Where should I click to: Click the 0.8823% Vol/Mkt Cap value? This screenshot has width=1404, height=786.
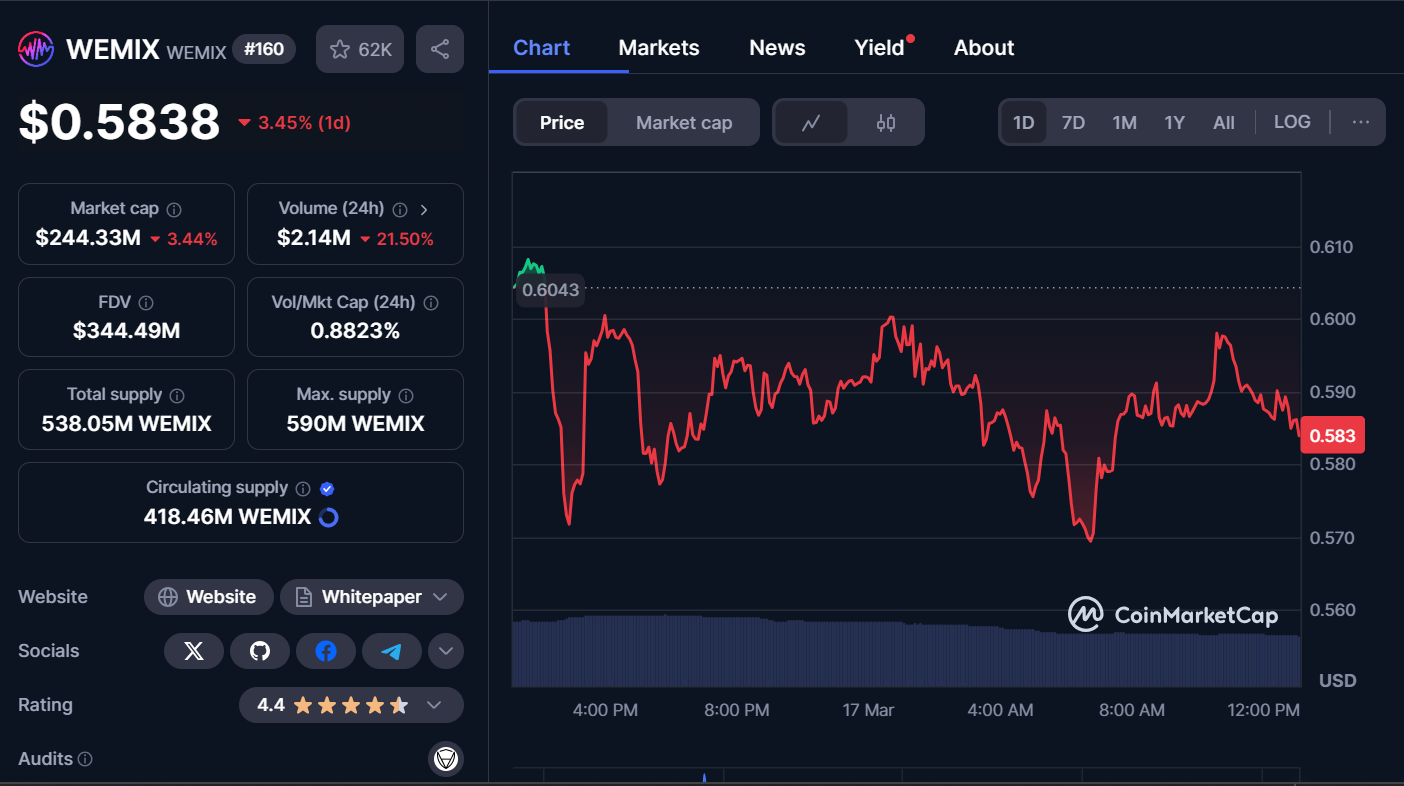(355, 330)
